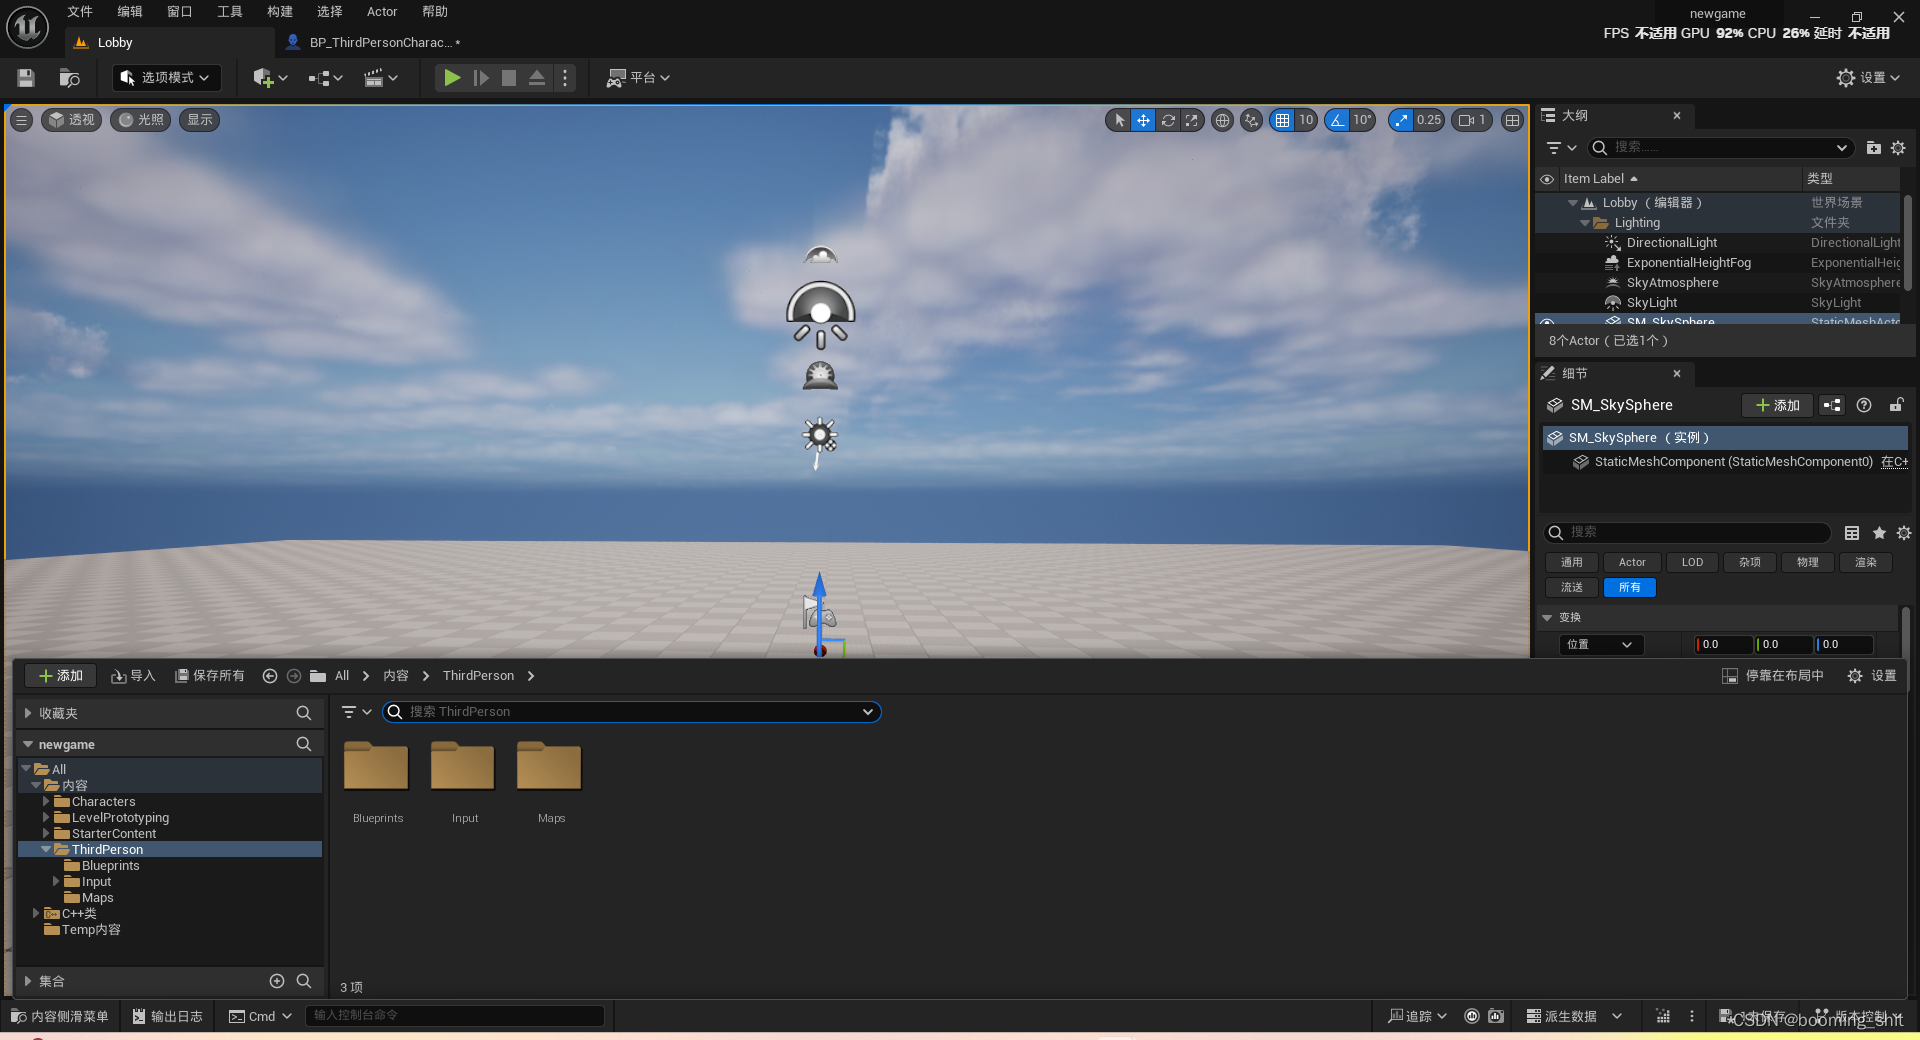1920x1040 pixels.
Task: Expand the Characters folder in tree
Action: pyautogui.click(x=46, y=802)
